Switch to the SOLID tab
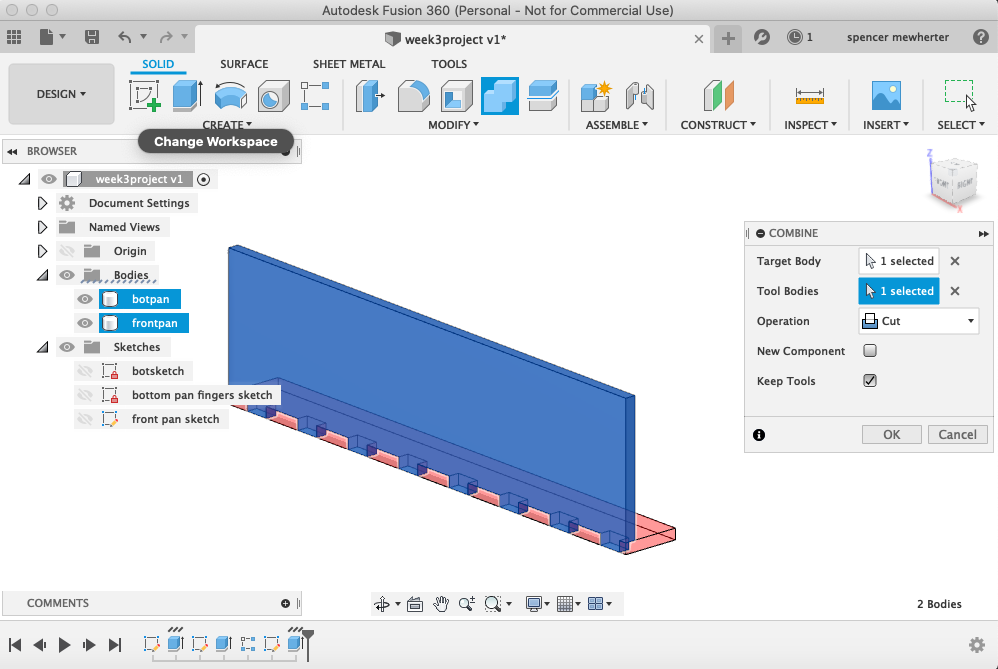The height and width of the screenshot is (669, 998). [158, 64]
